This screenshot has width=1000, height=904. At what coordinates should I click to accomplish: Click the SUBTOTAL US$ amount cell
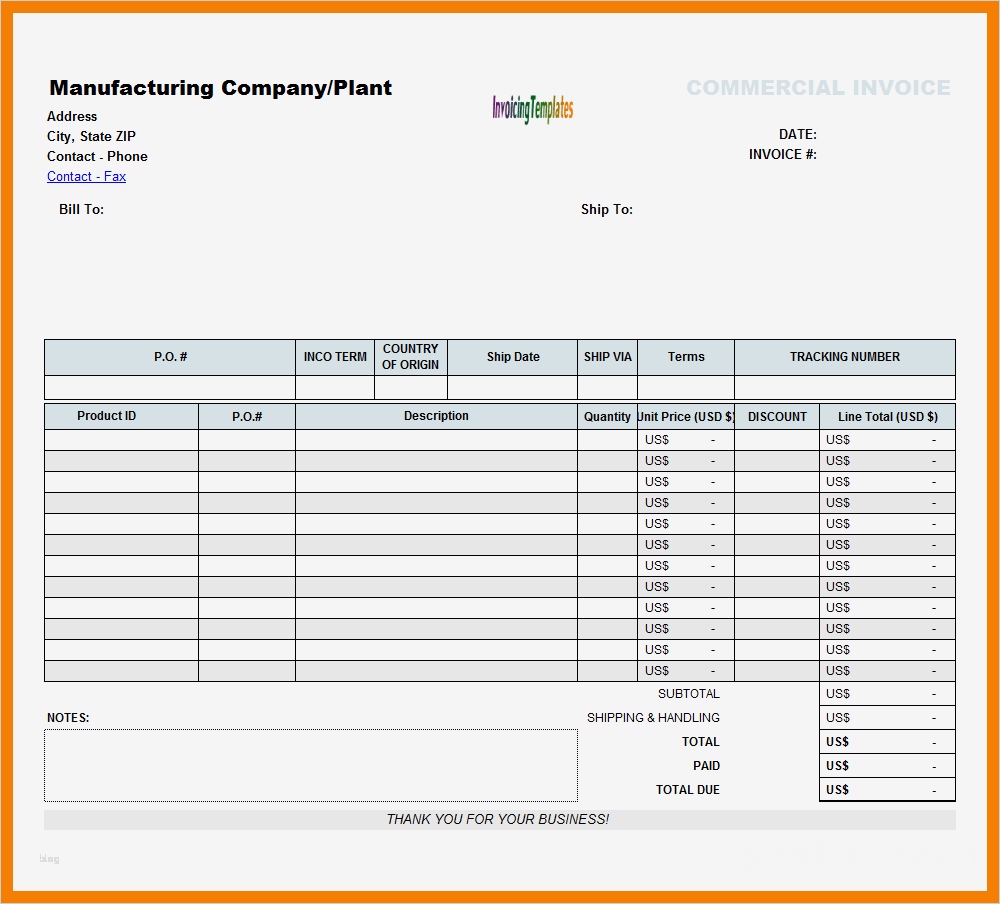pos(887,693)
